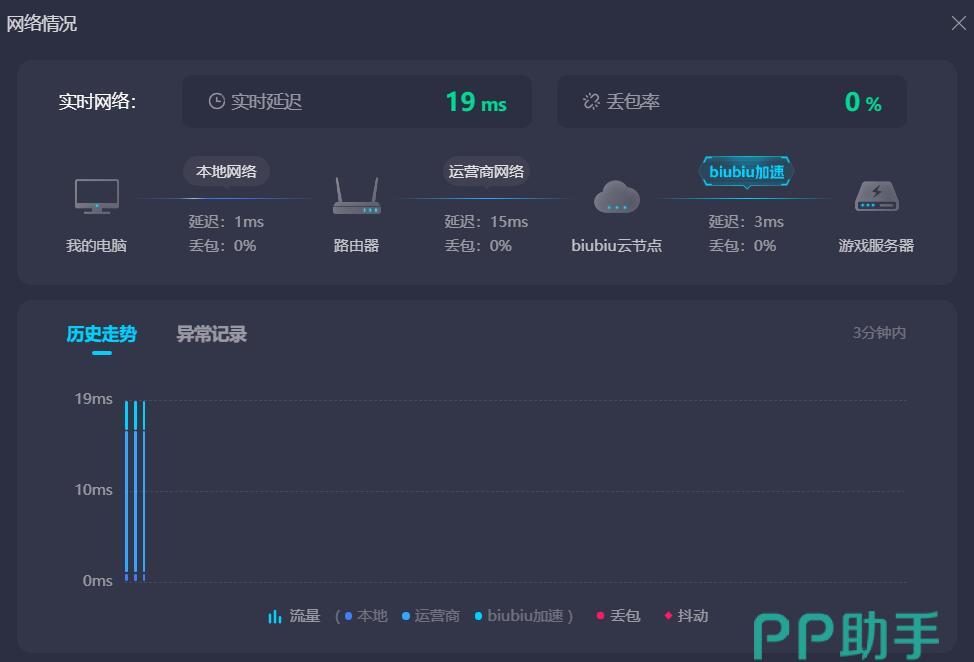This screenshot has width=974, height=662.
Task: Click the 我的电脑 label
Action: (x=96, y=246)
